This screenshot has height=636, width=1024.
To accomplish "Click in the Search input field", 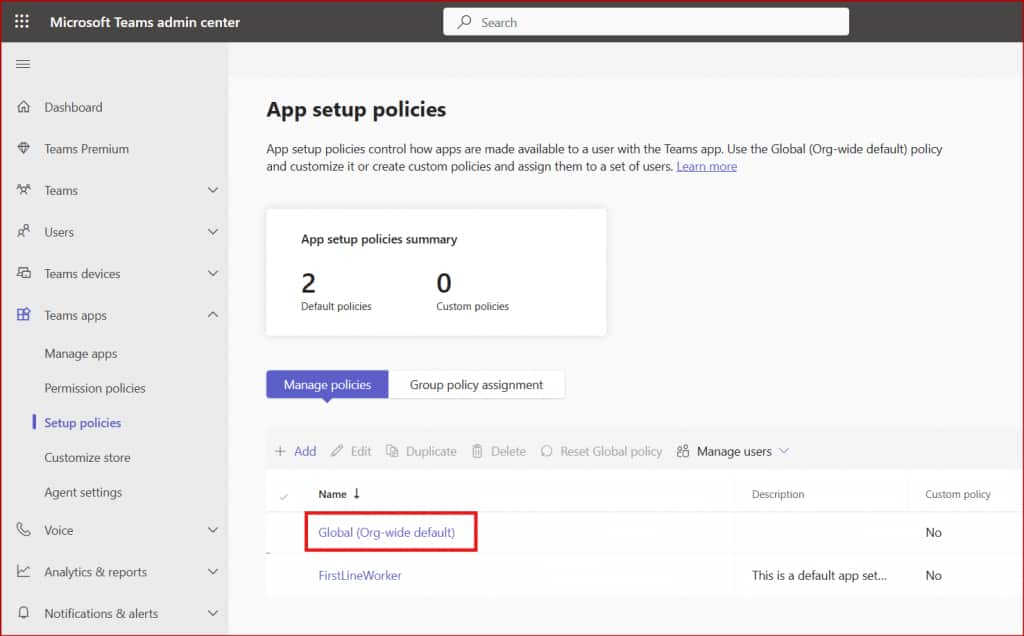I will tap(650, 21).
